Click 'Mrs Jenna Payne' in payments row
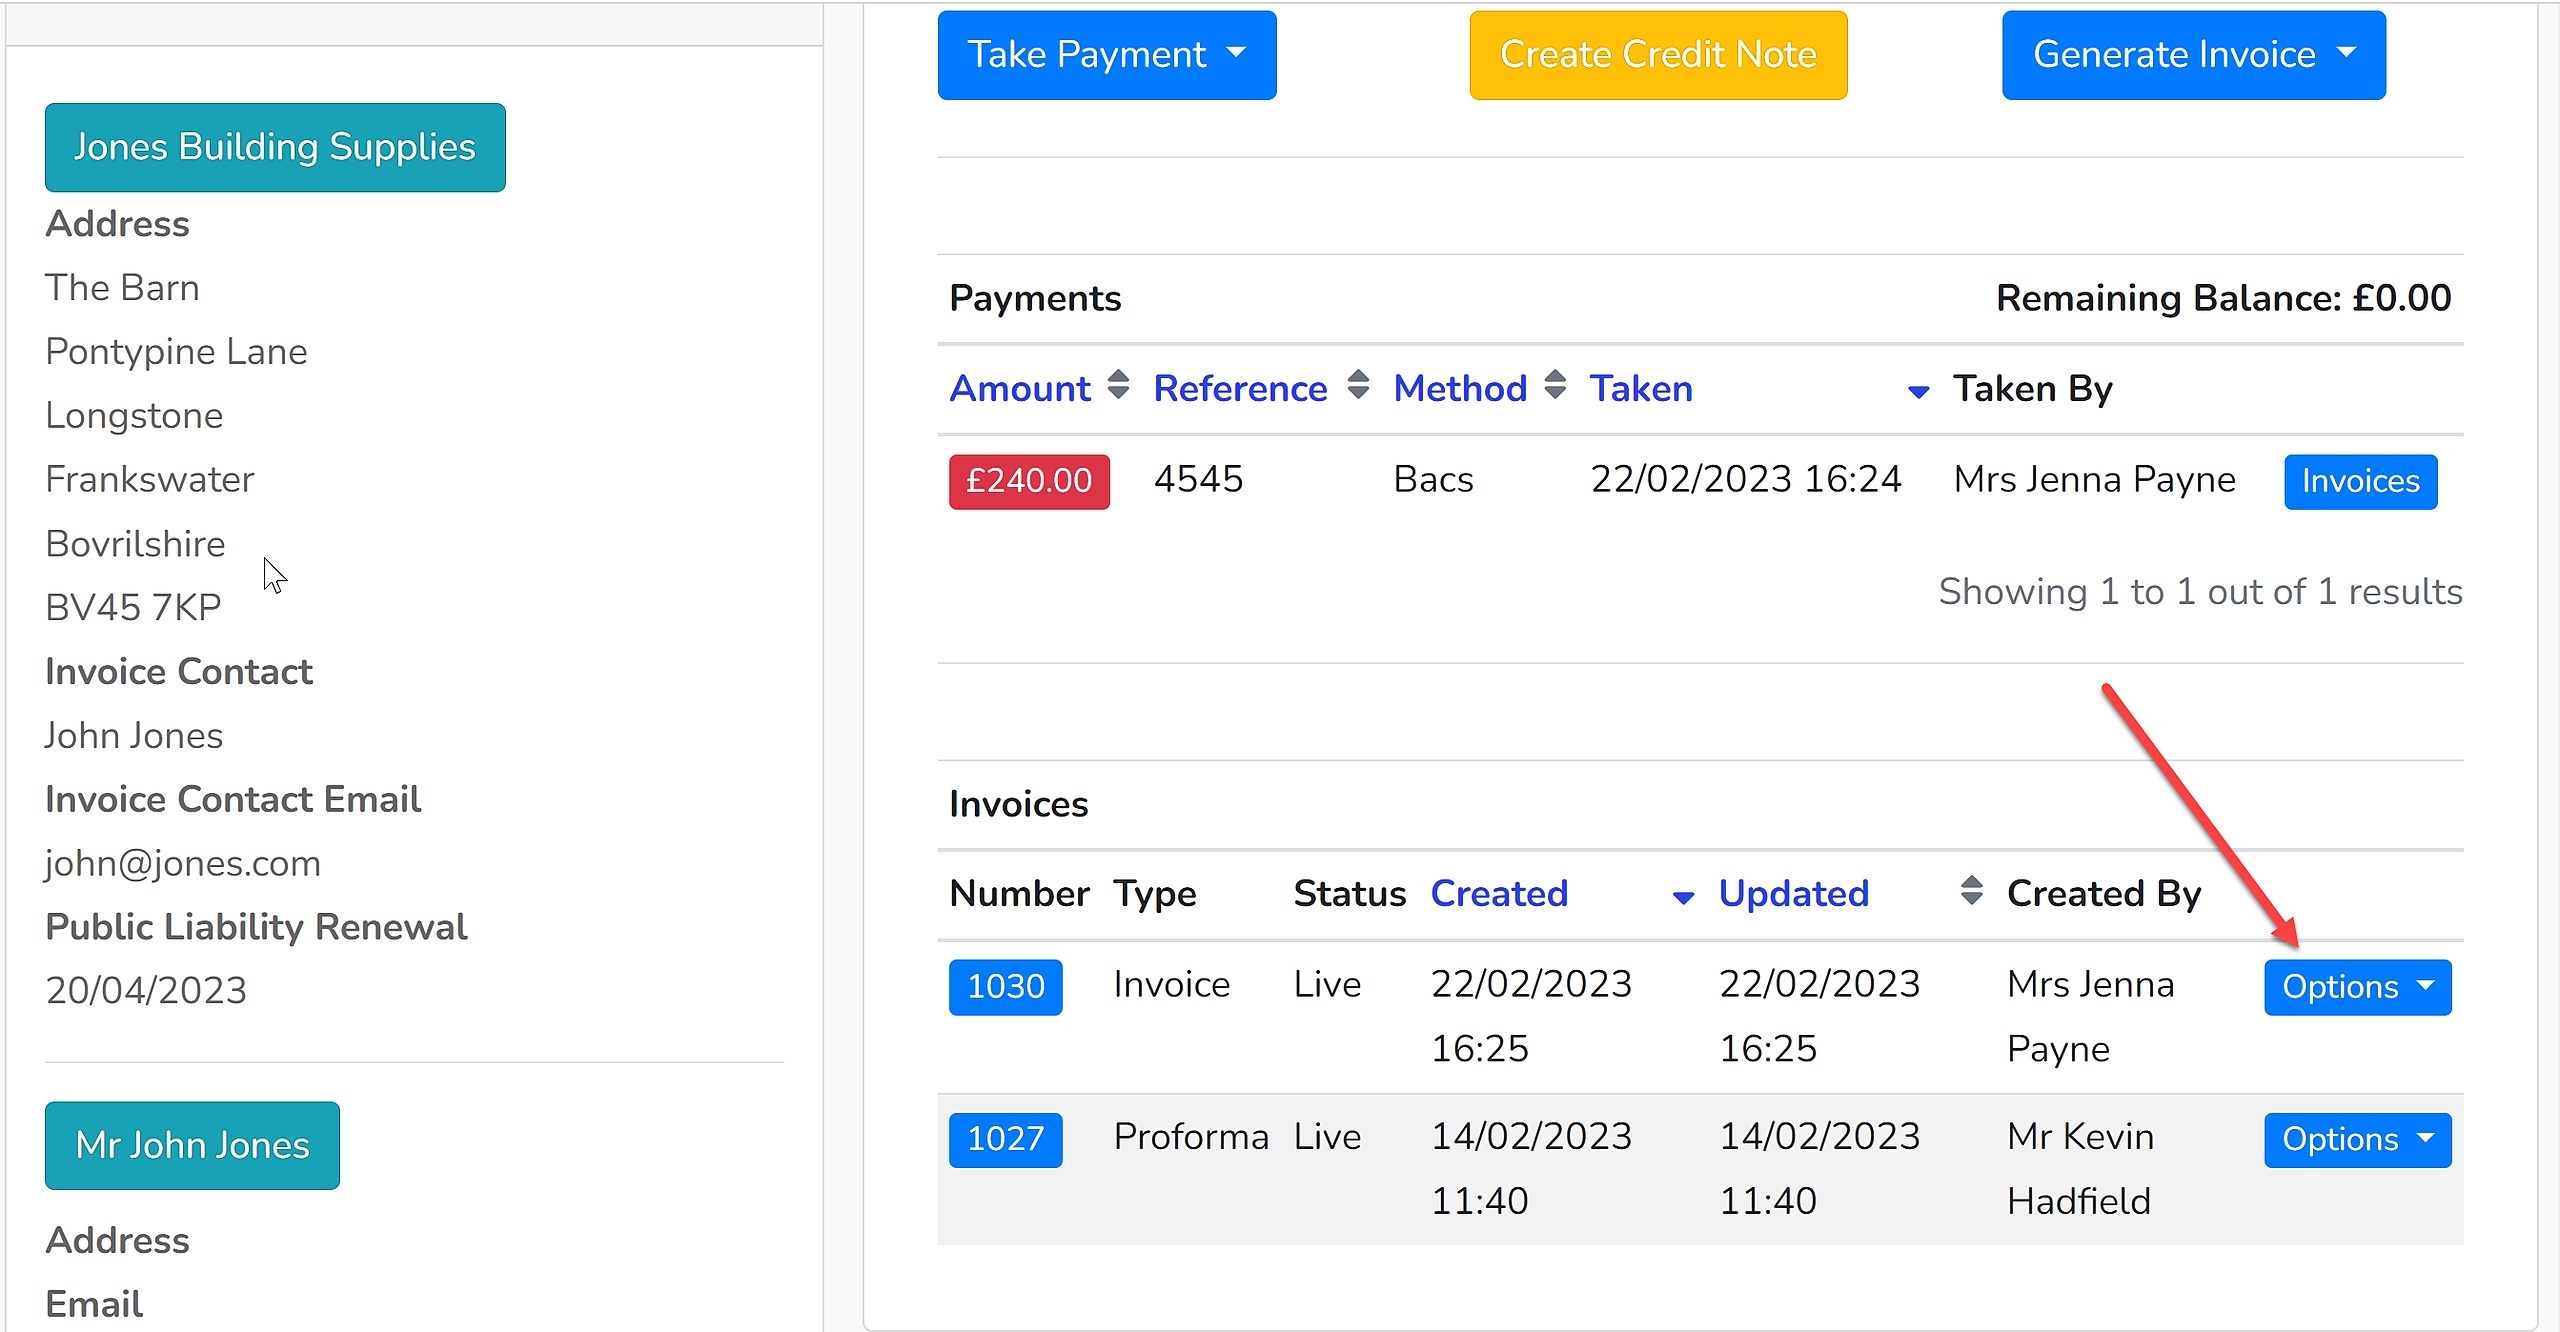 click(2094, 479)
